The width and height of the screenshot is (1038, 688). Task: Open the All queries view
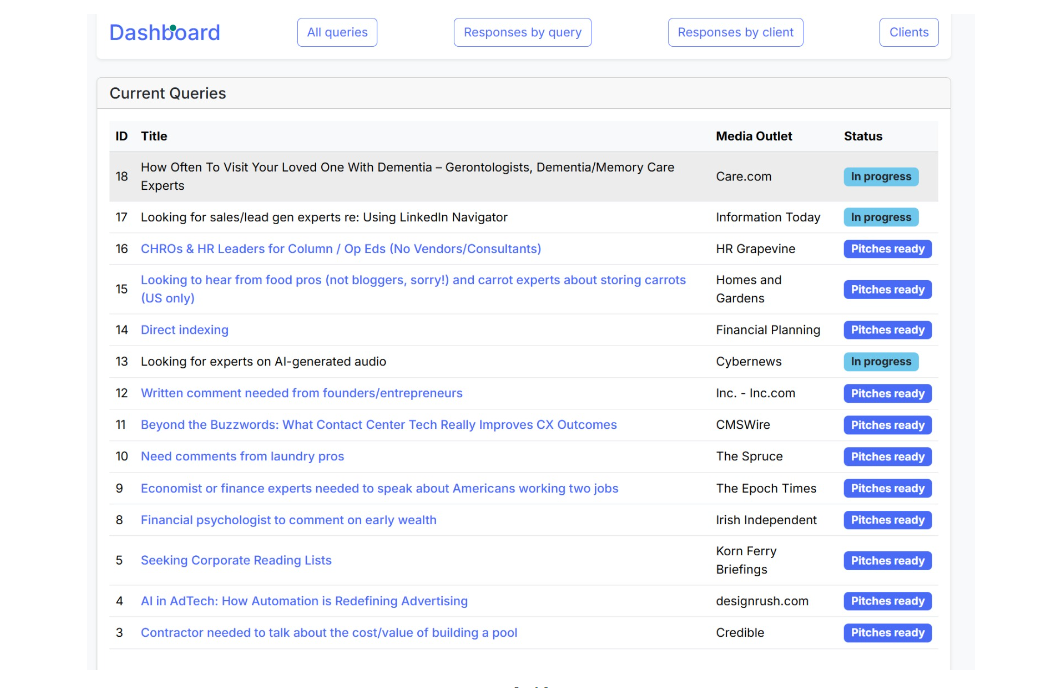coord(337,32)
